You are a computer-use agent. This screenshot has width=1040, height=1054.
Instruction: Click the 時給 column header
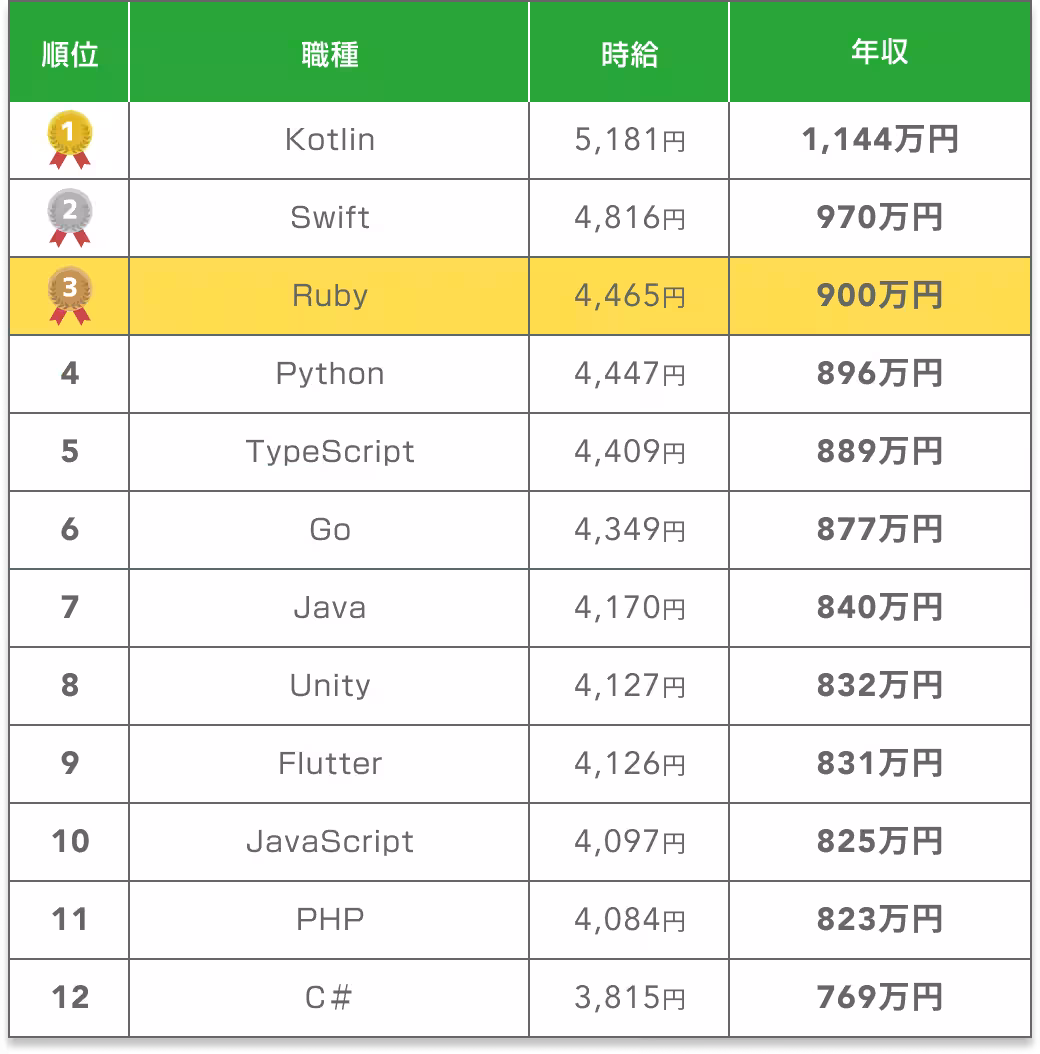click(629, 54)
